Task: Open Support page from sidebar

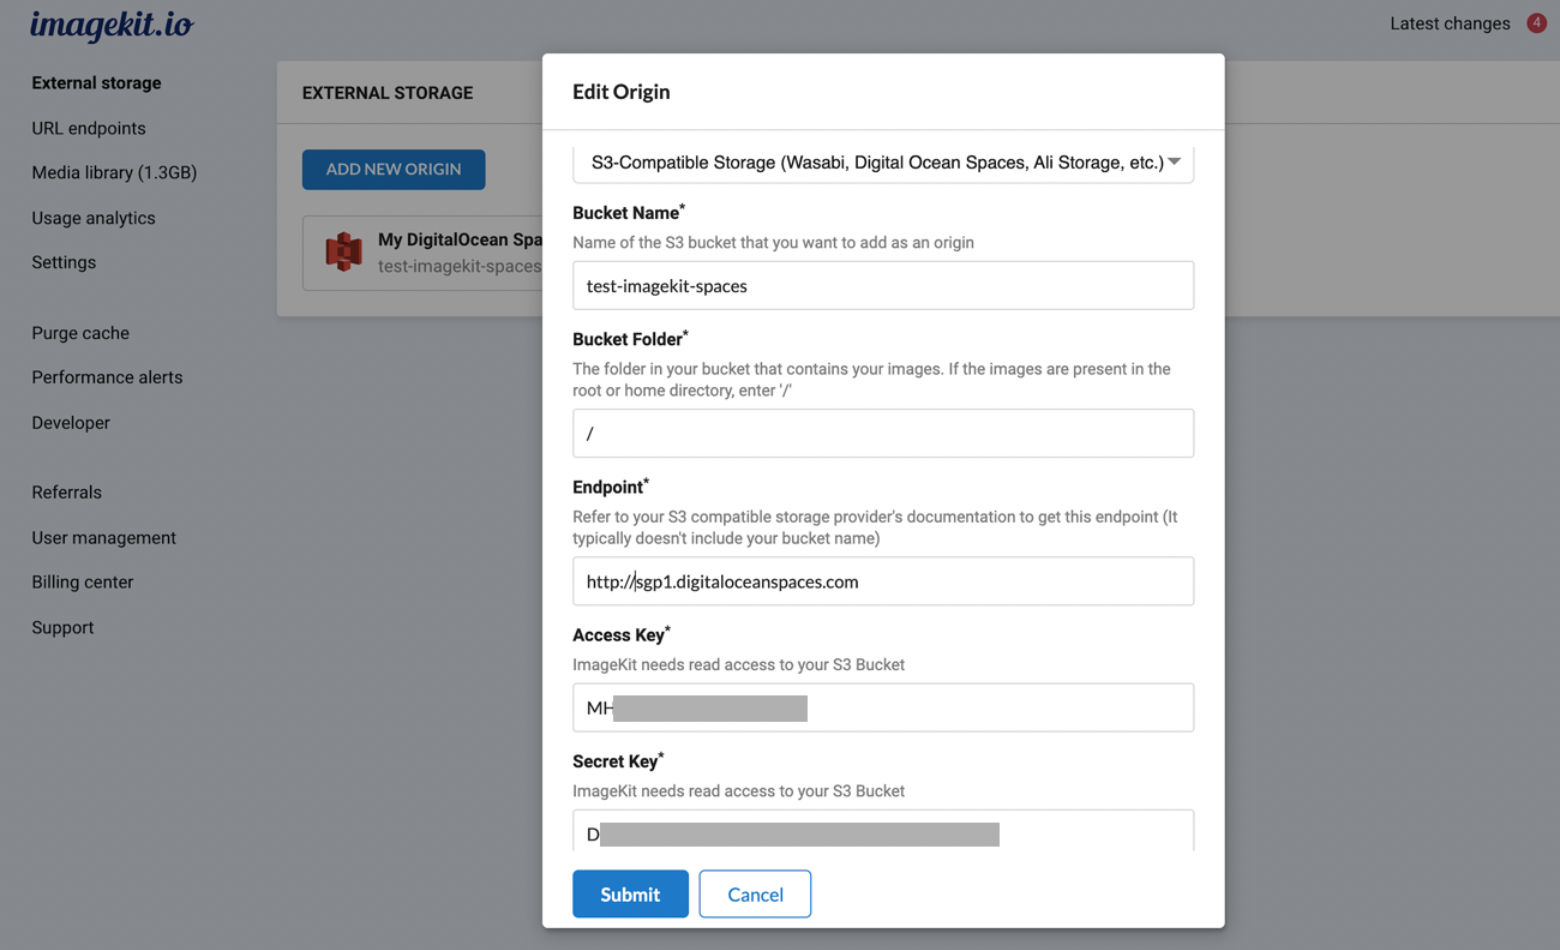Action: (x=63, y=628)
